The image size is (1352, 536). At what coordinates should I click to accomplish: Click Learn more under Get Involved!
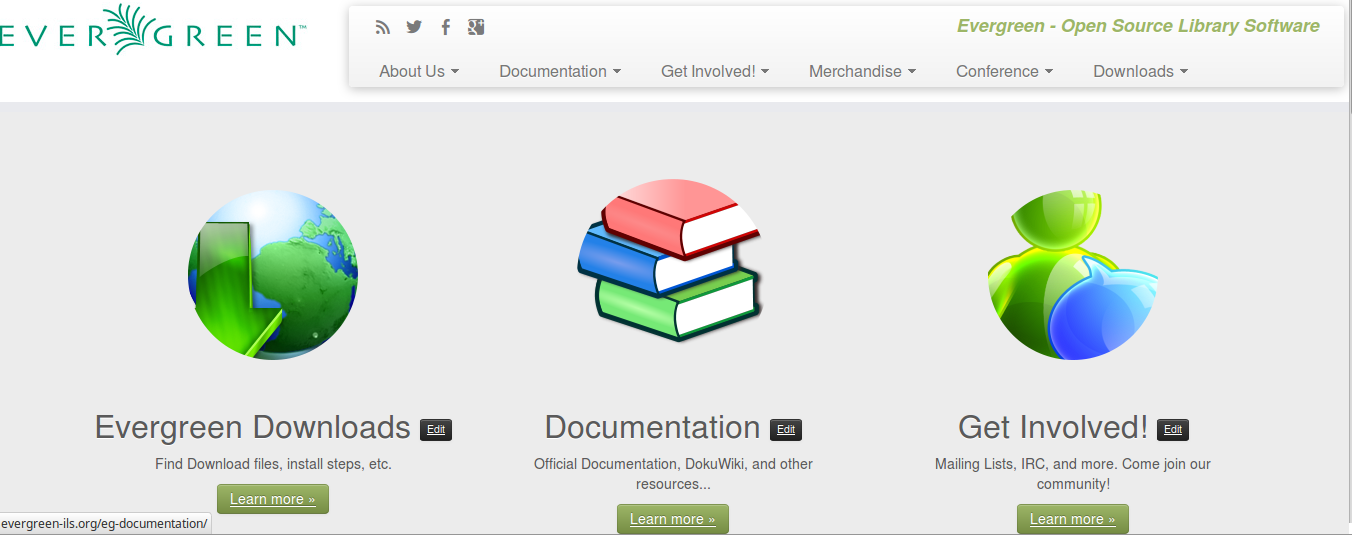coord(1073,519)
